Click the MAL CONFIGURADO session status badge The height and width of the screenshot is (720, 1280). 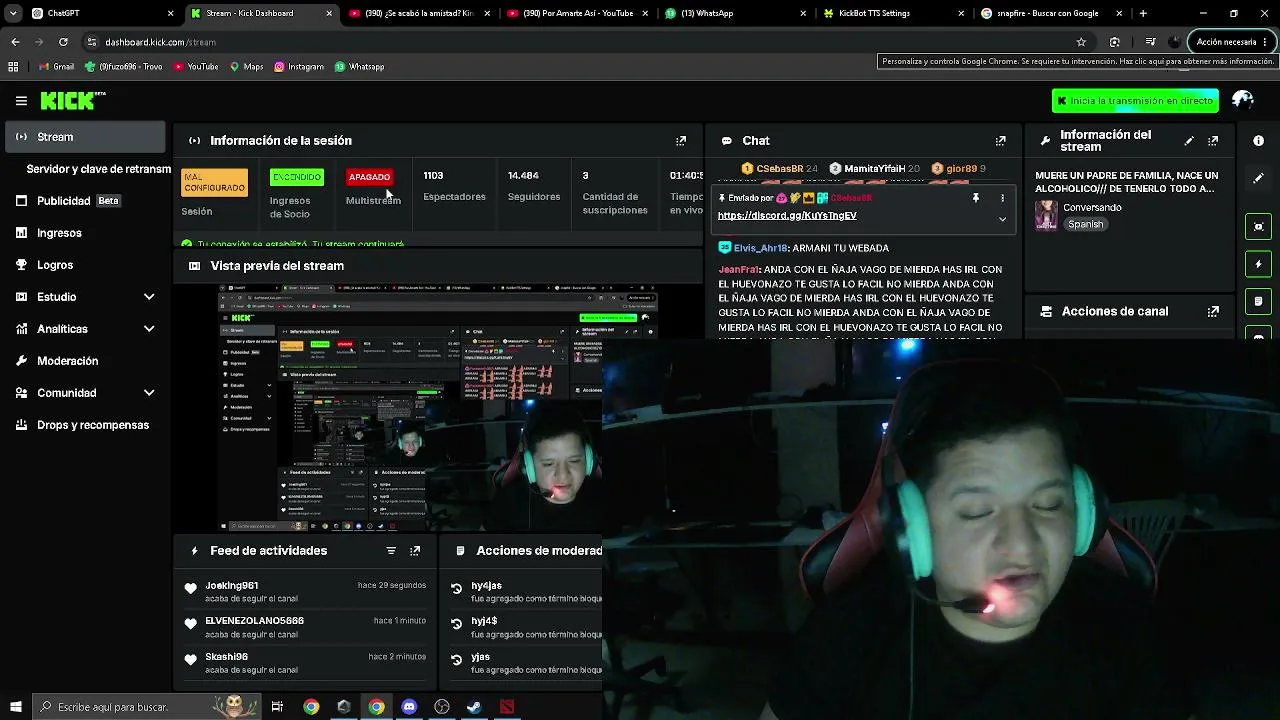tap(214, 183)
